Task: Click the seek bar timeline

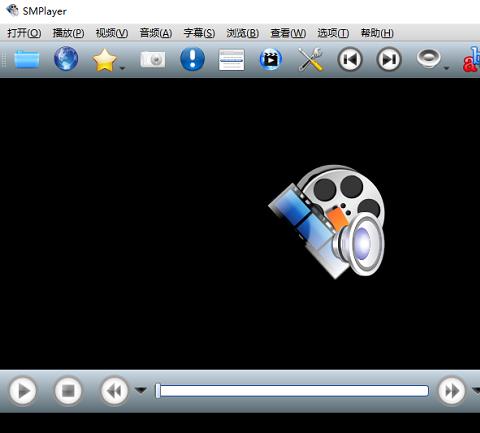Action: click(292, 391)
